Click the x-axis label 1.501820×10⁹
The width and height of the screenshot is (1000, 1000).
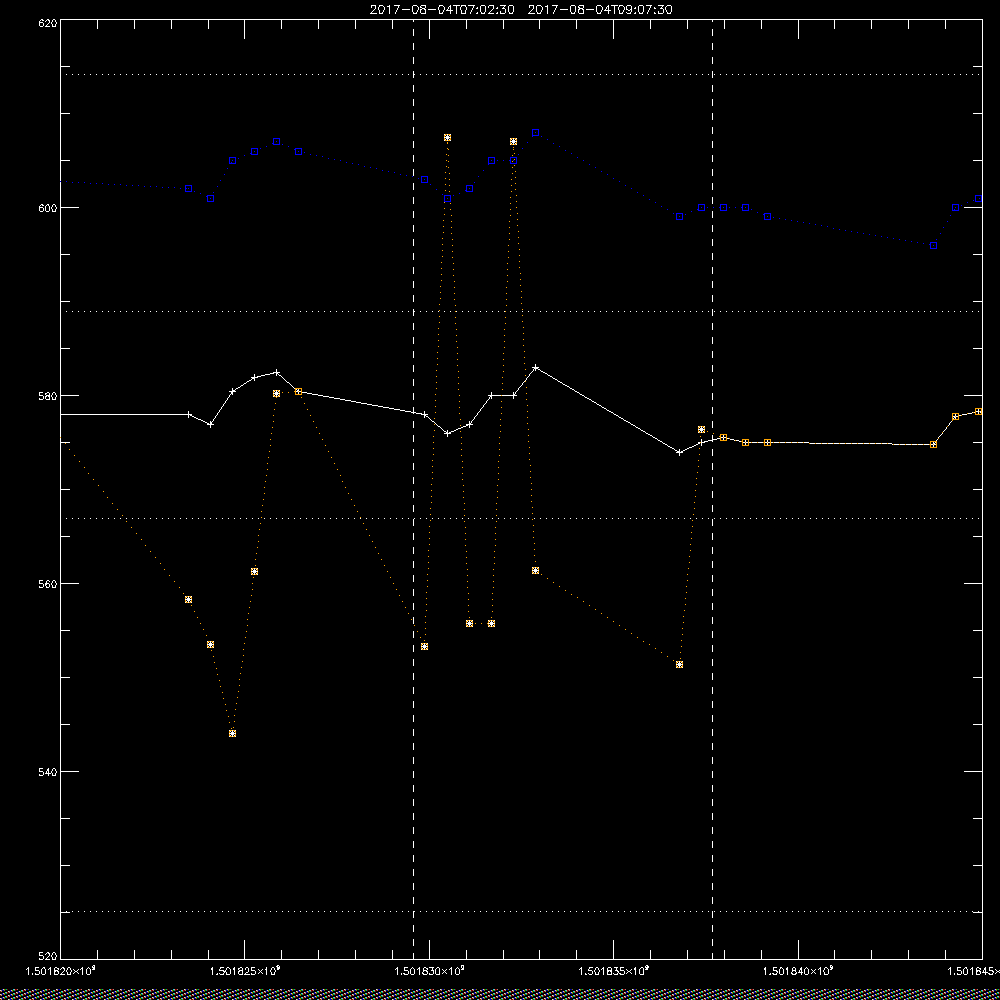tap(60, 971)
